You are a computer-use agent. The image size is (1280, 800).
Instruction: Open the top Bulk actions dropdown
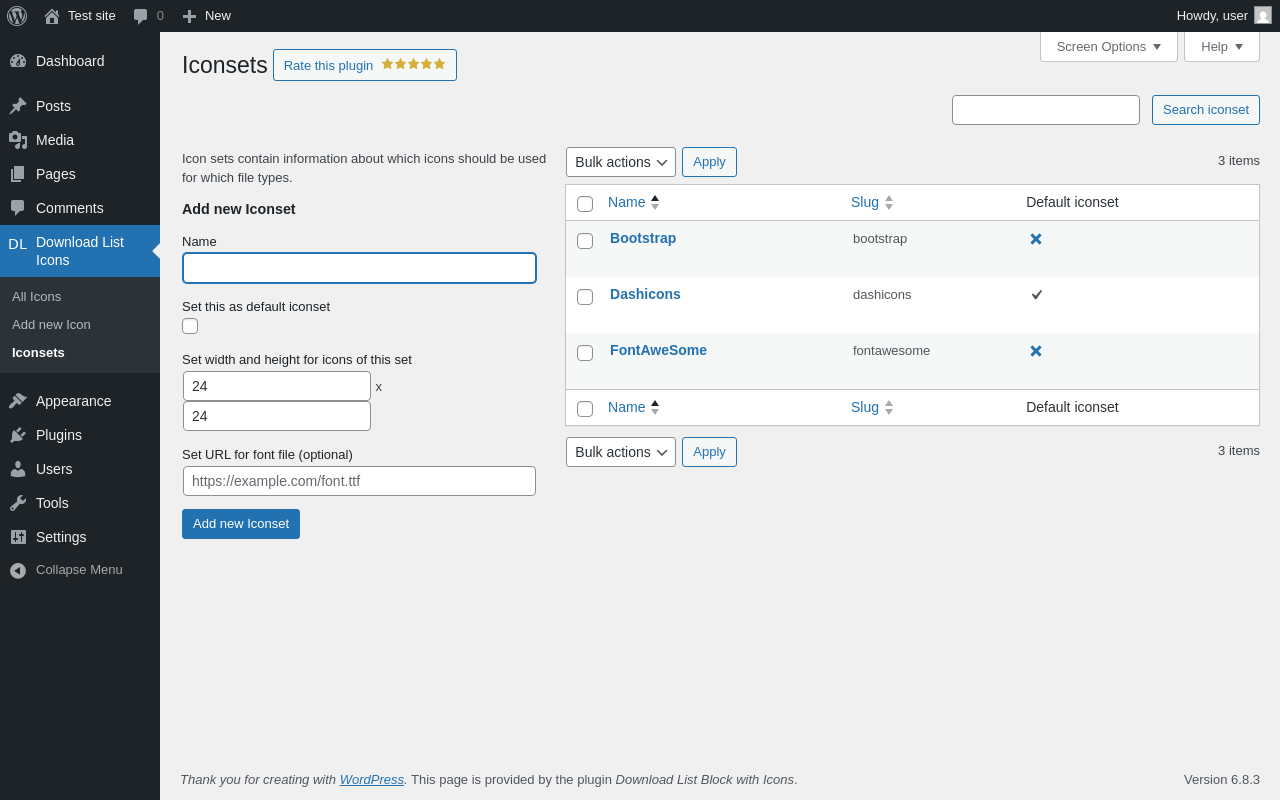click(x=621, y=162)
